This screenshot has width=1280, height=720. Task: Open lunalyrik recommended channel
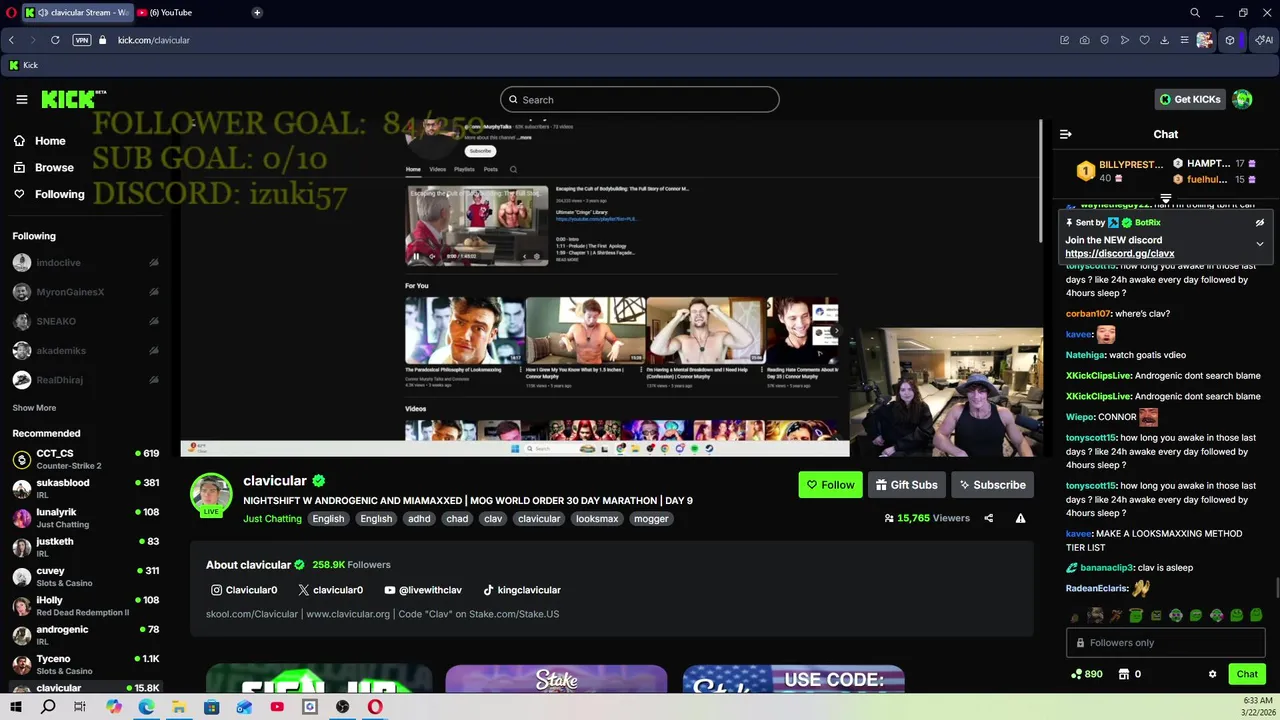pos(85,518)
